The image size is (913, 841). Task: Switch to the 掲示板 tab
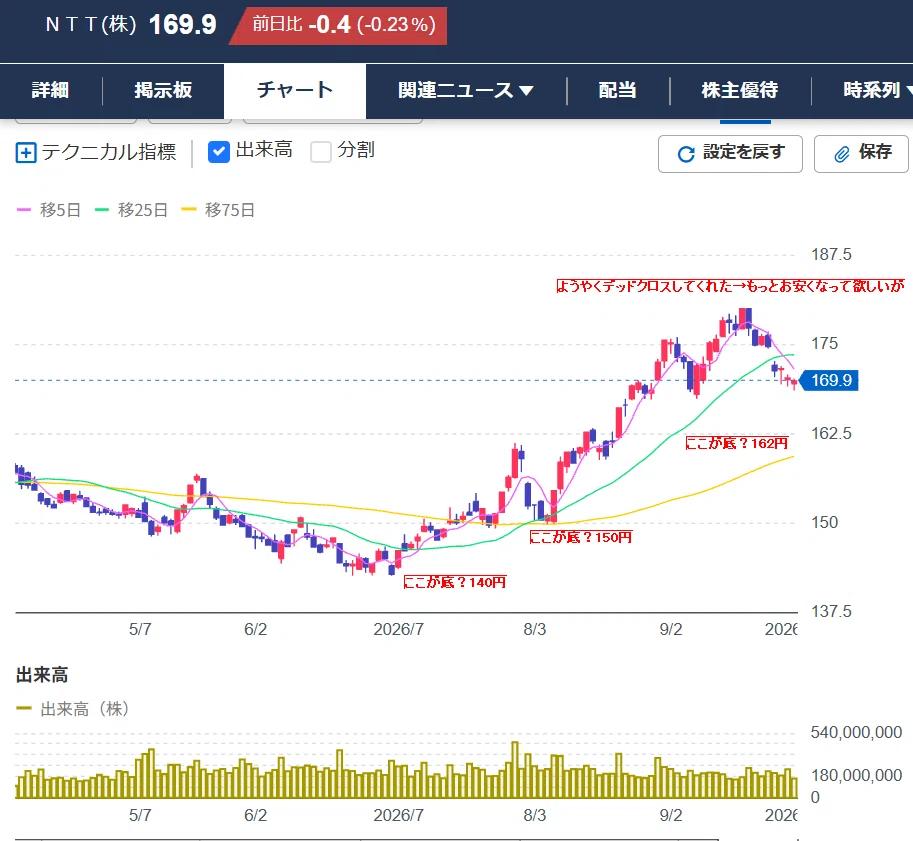click(x=163, y=90)
